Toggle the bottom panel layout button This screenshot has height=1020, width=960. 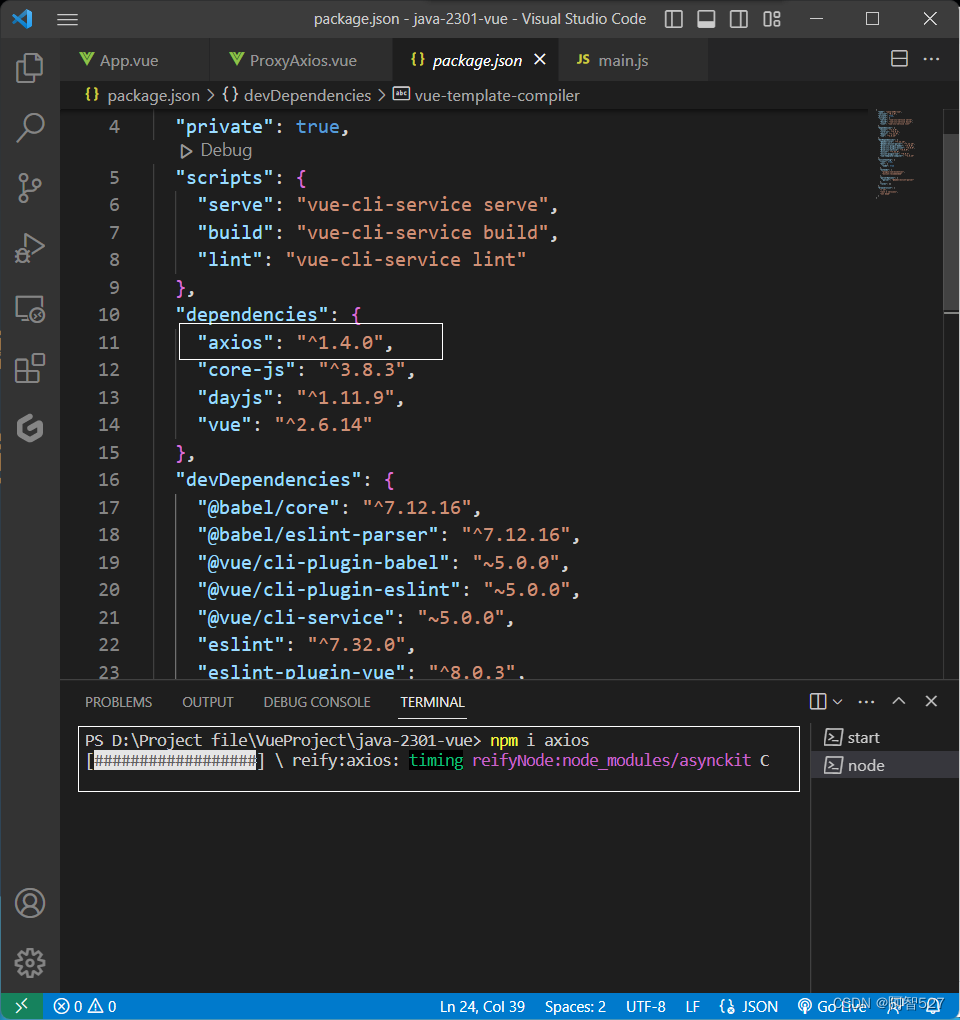coord(706,19)
